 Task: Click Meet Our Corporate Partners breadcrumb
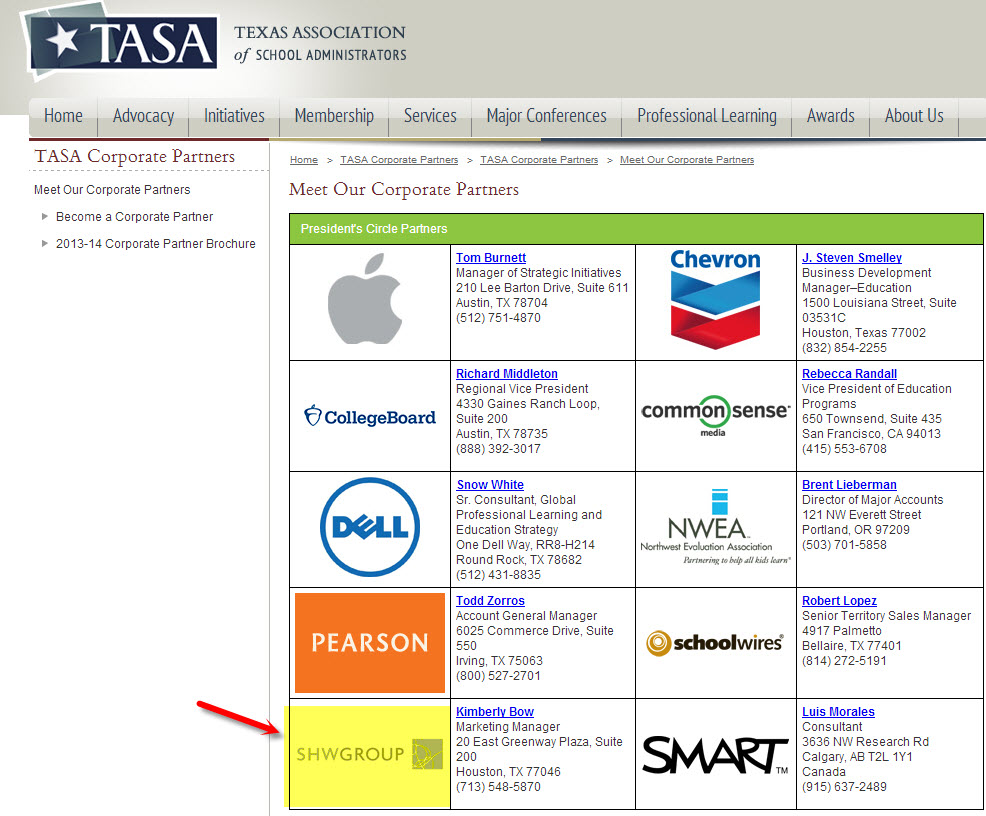687,160
